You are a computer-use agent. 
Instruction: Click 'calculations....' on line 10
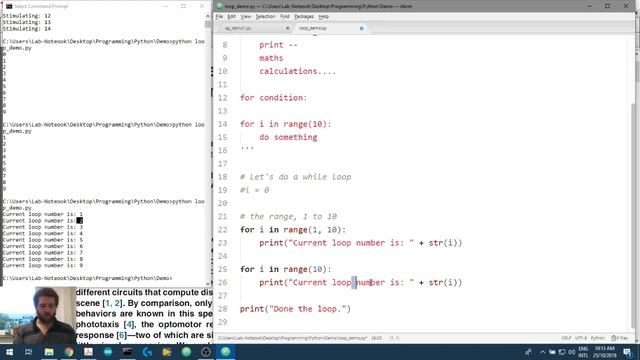click(x=298, y=71)
